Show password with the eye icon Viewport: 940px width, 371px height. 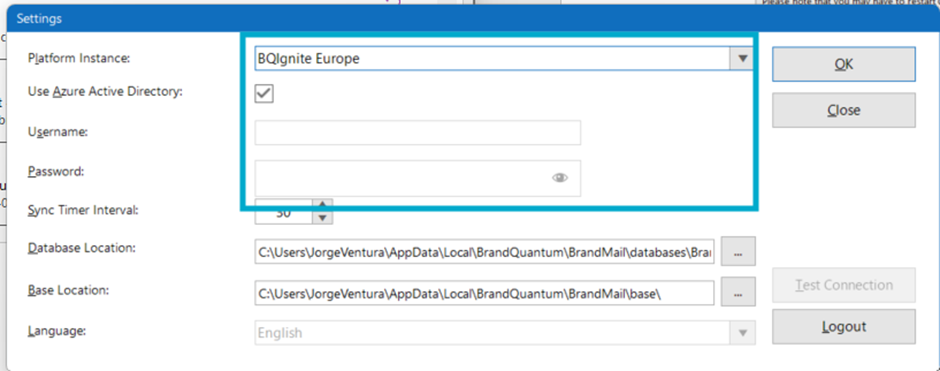click(x=560, y=178)
